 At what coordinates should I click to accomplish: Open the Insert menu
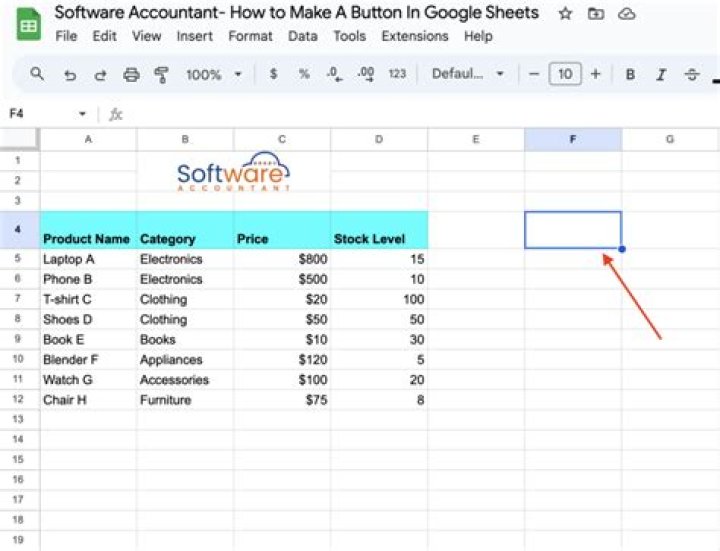point(195,36)
